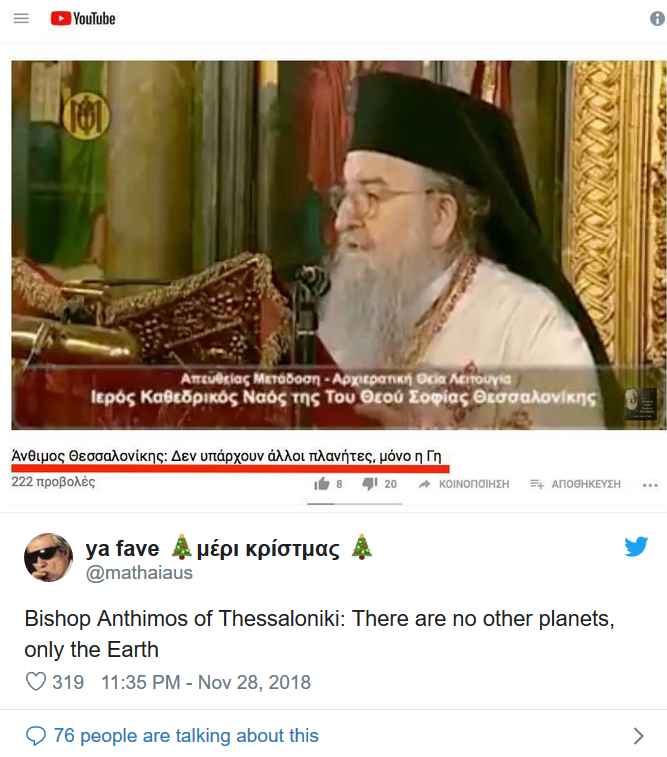Open the three-dot more options menu
The width and height of the screenshot is (667, 757).
(x=650, y=485)
